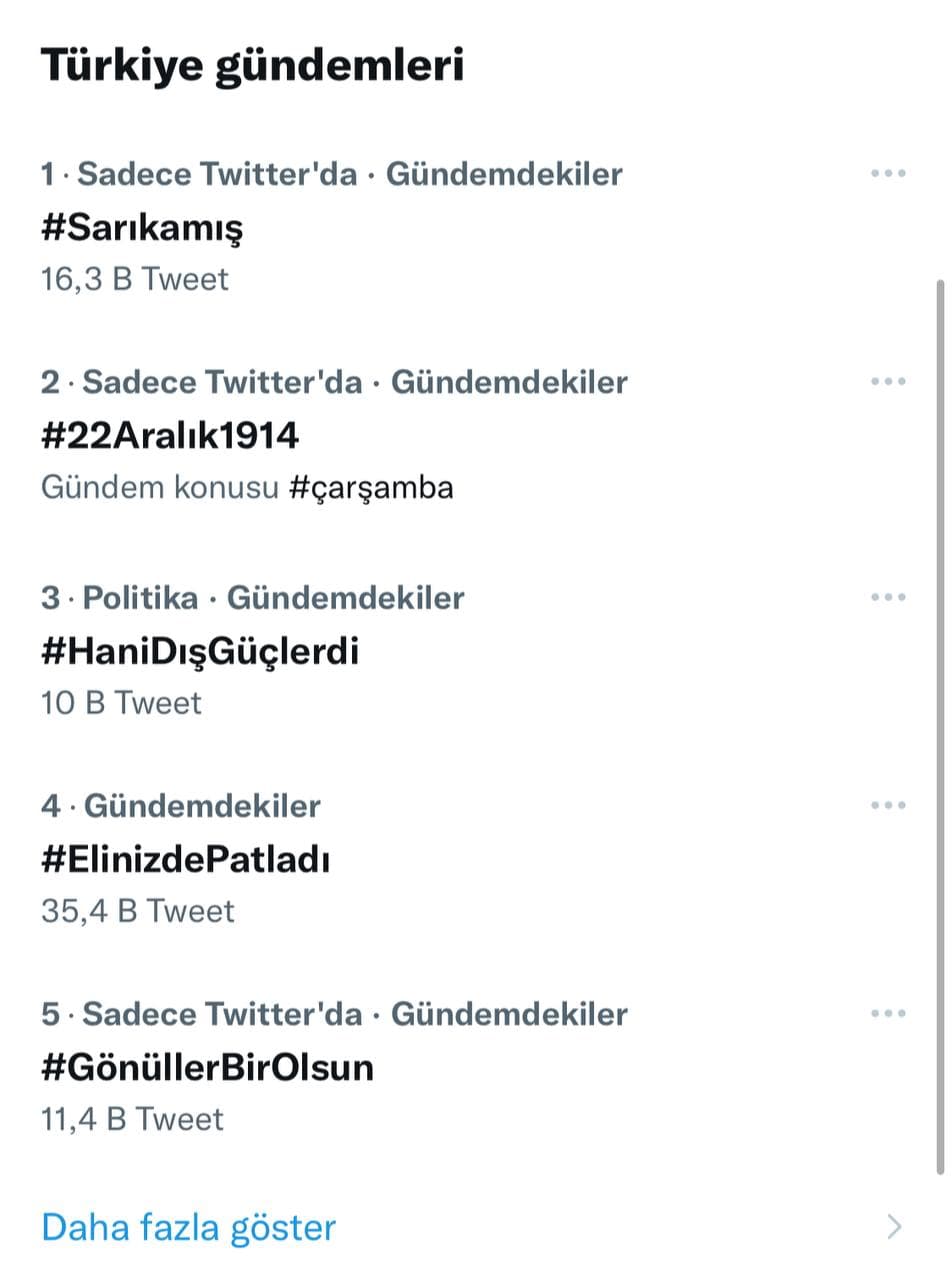The height and width of the screenshot is (1280, 952).
Task: Click the vertical scrollbar on the right
Action: point(940,725)
